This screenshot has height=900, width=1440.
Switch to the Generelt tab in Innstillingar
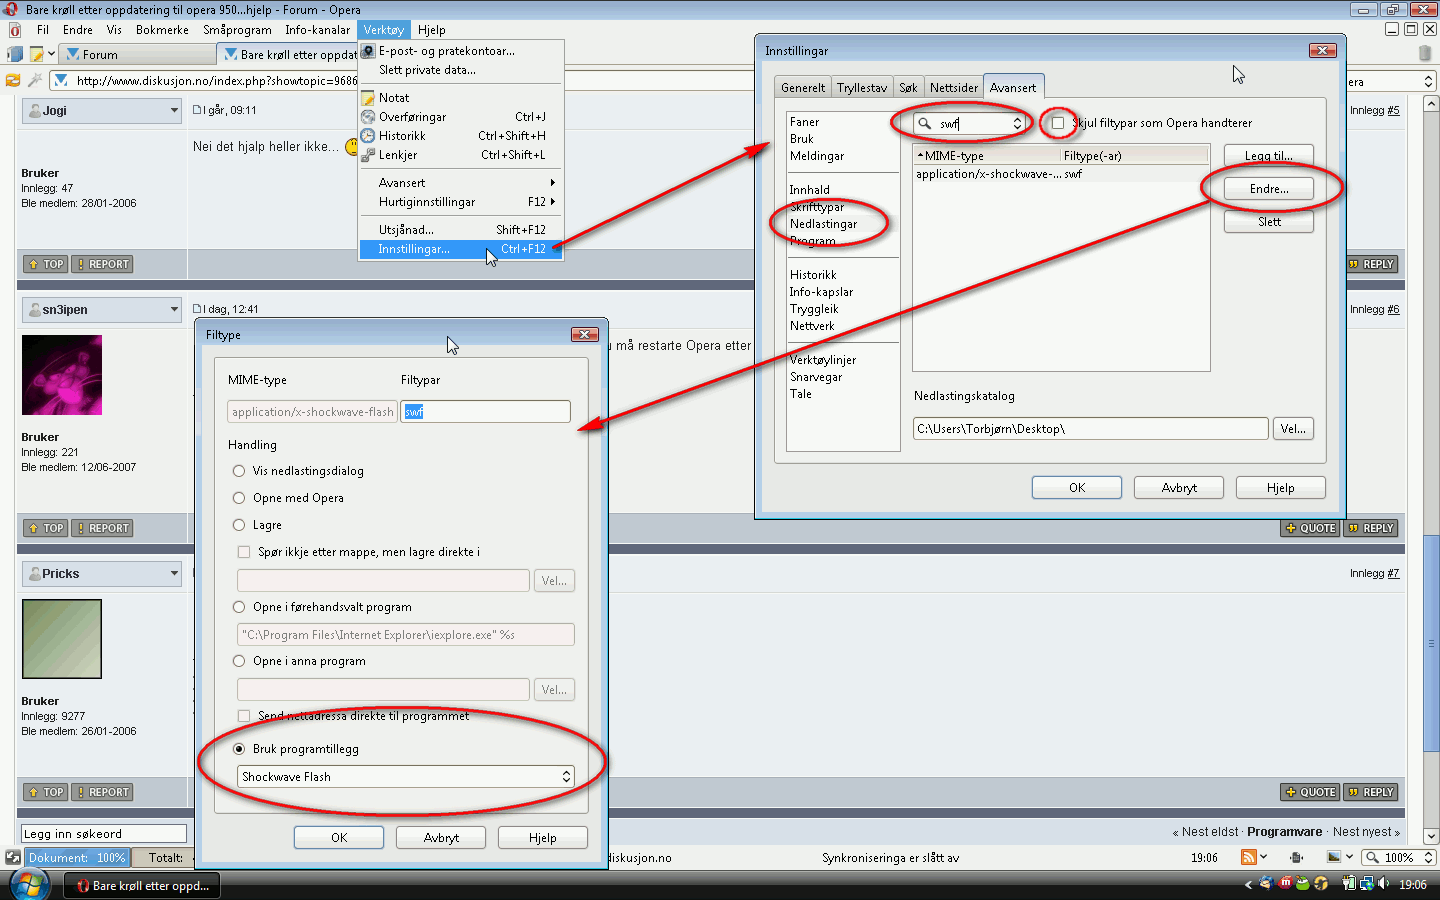point(803,88)
